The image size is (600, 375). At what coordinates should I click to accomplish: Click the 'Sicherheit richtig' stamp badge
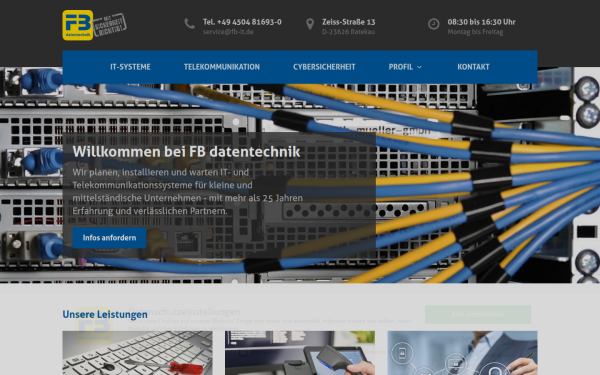110,25
